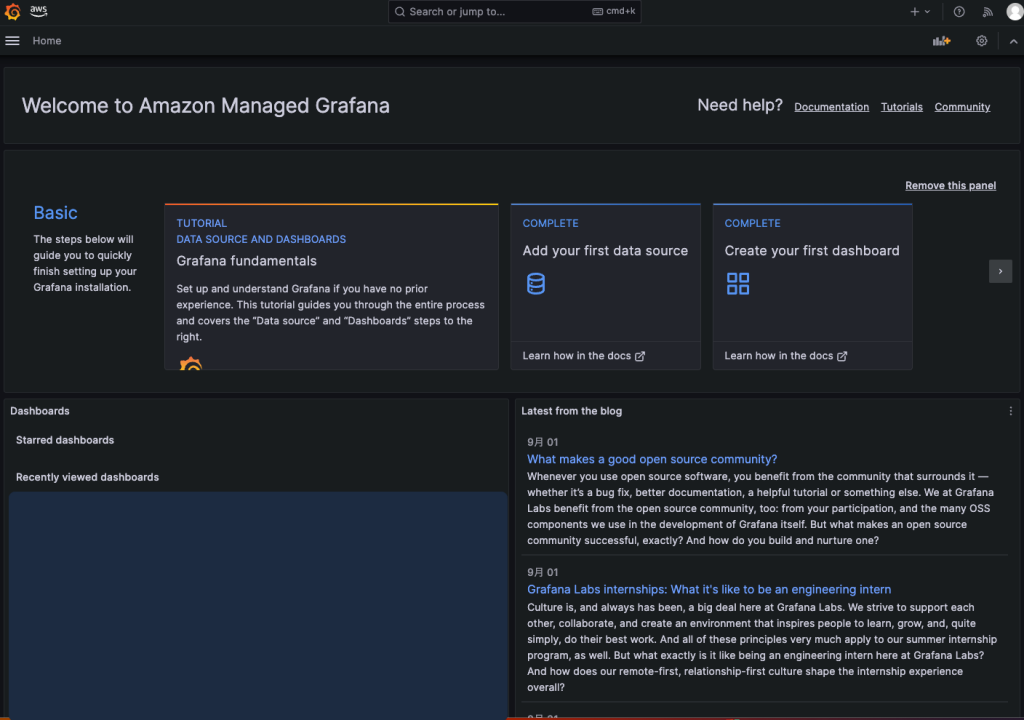Advance the Basic panel carousel with the right arrow
The width and height of the screenshot is (1024, 720).
coord(1000,271)
